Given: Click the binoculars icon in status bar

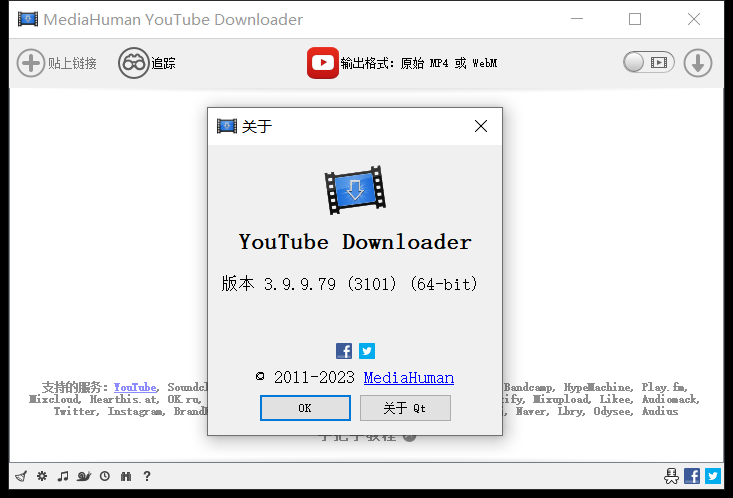Looking at the screenshot, I should [x=126, y=476].
